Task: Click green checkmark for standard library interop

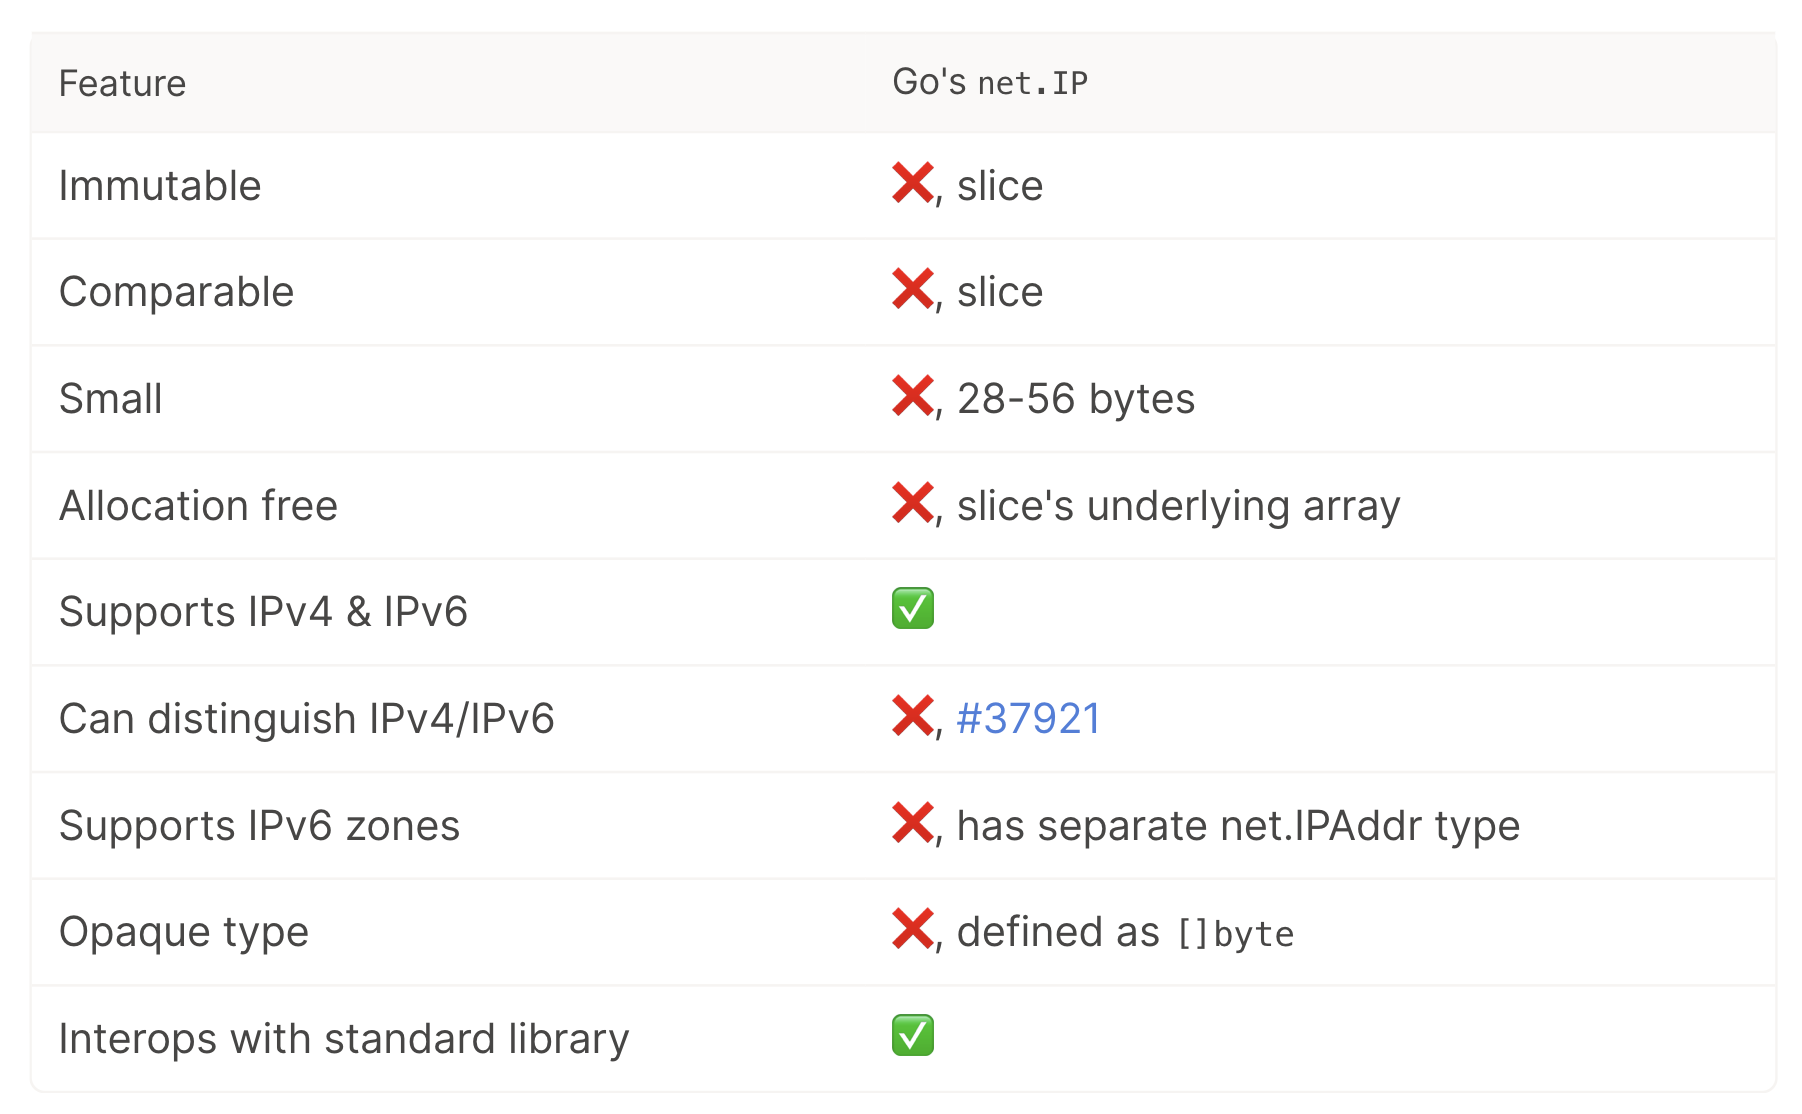Action: (913, 1036)
